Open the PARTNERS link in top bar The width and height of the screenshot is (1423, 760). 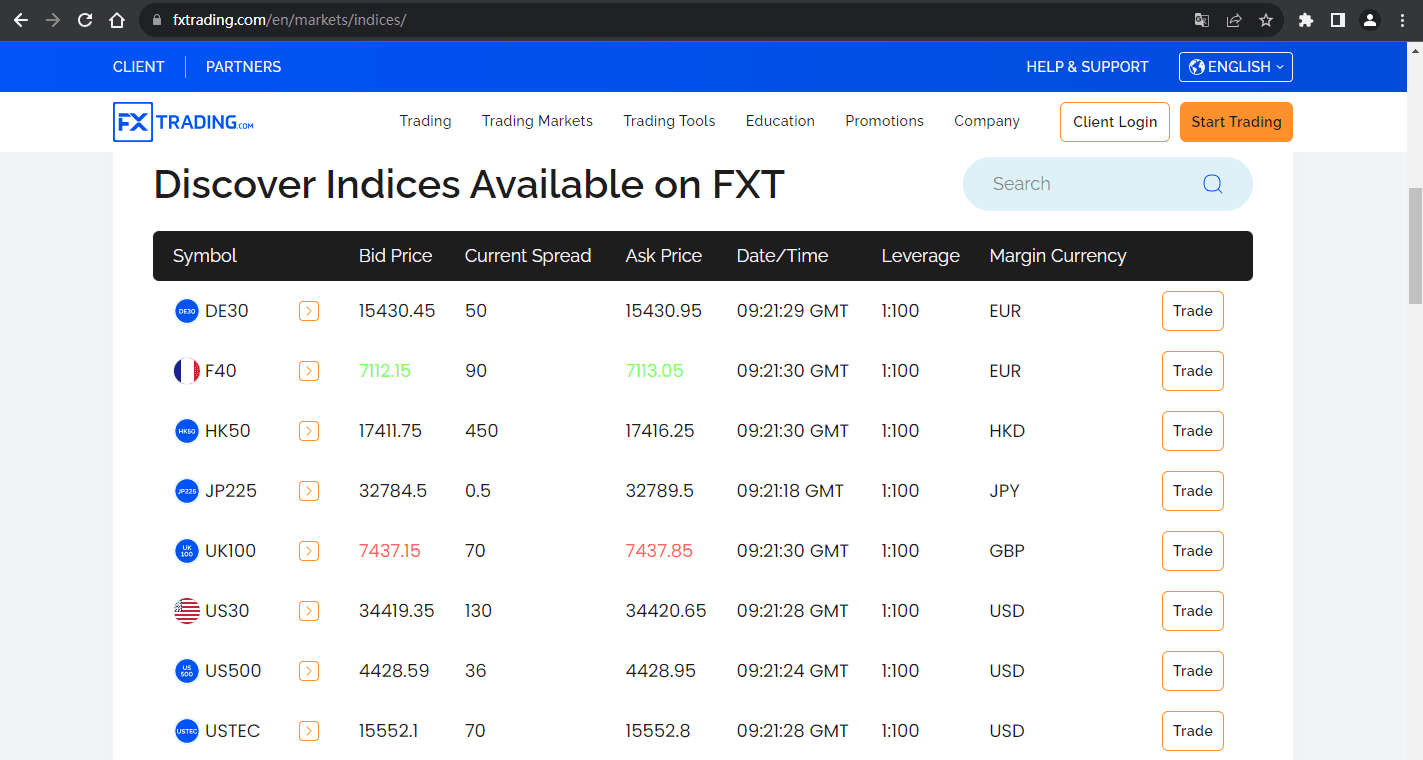pyautogui.click(x=243, y=67)
